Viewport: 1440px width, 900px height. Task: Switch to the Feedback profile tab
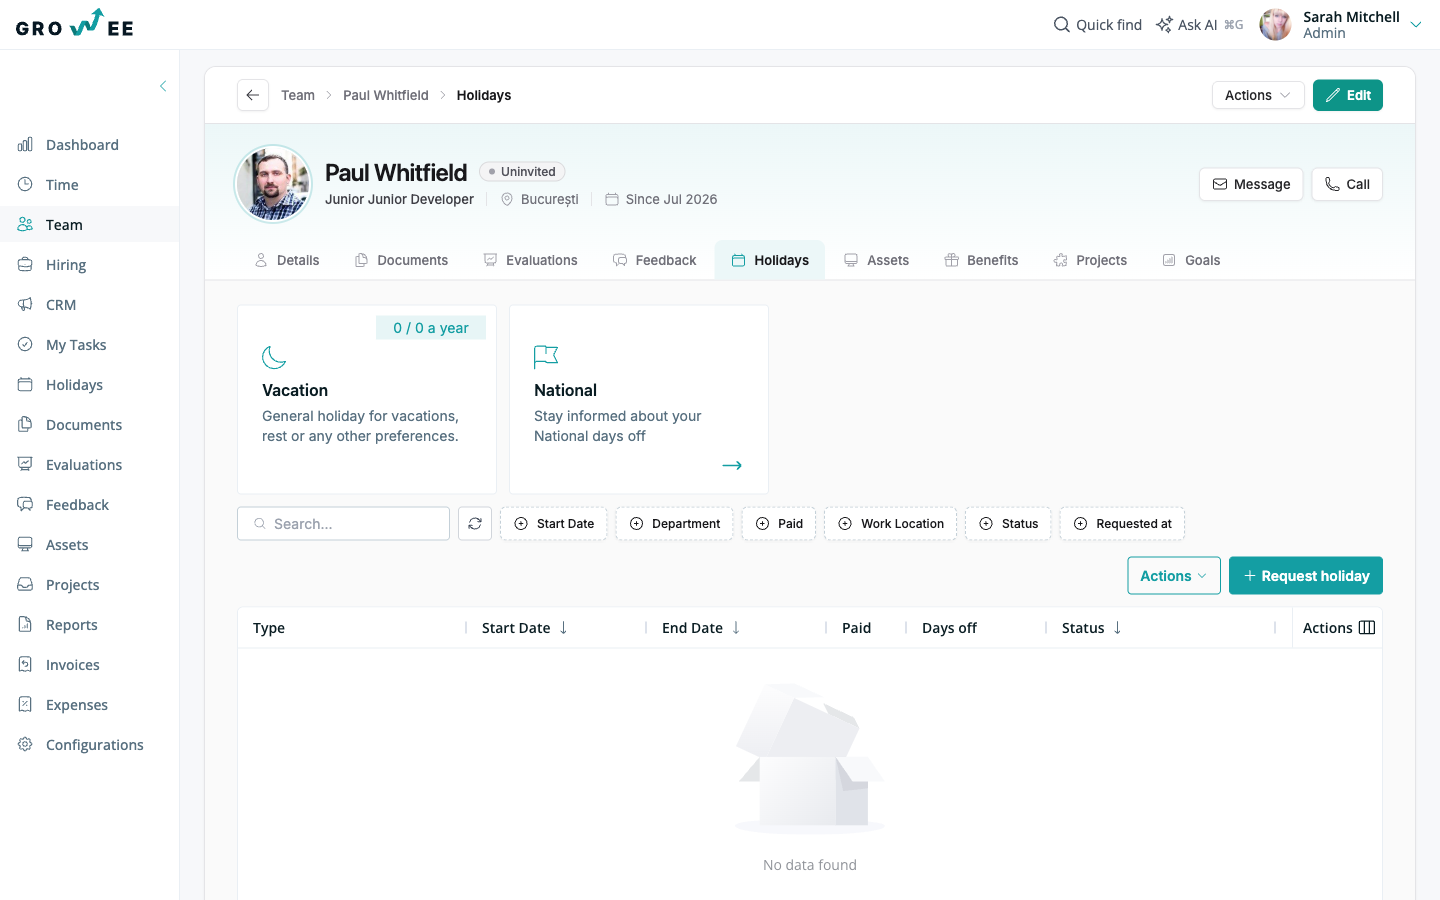tap(654, 260)
